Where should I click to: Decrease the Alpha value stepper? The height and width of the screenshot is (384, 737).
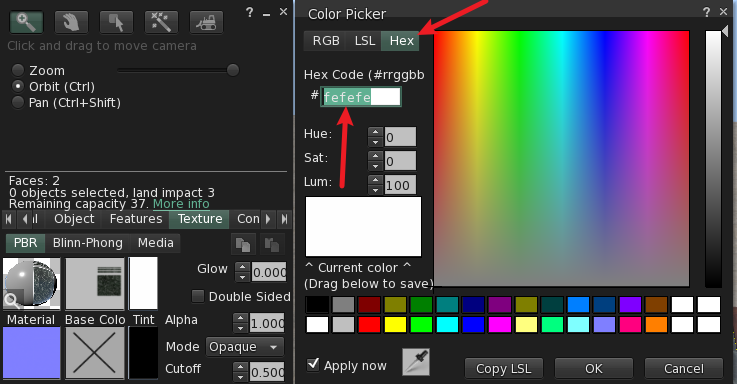(240, 328)
